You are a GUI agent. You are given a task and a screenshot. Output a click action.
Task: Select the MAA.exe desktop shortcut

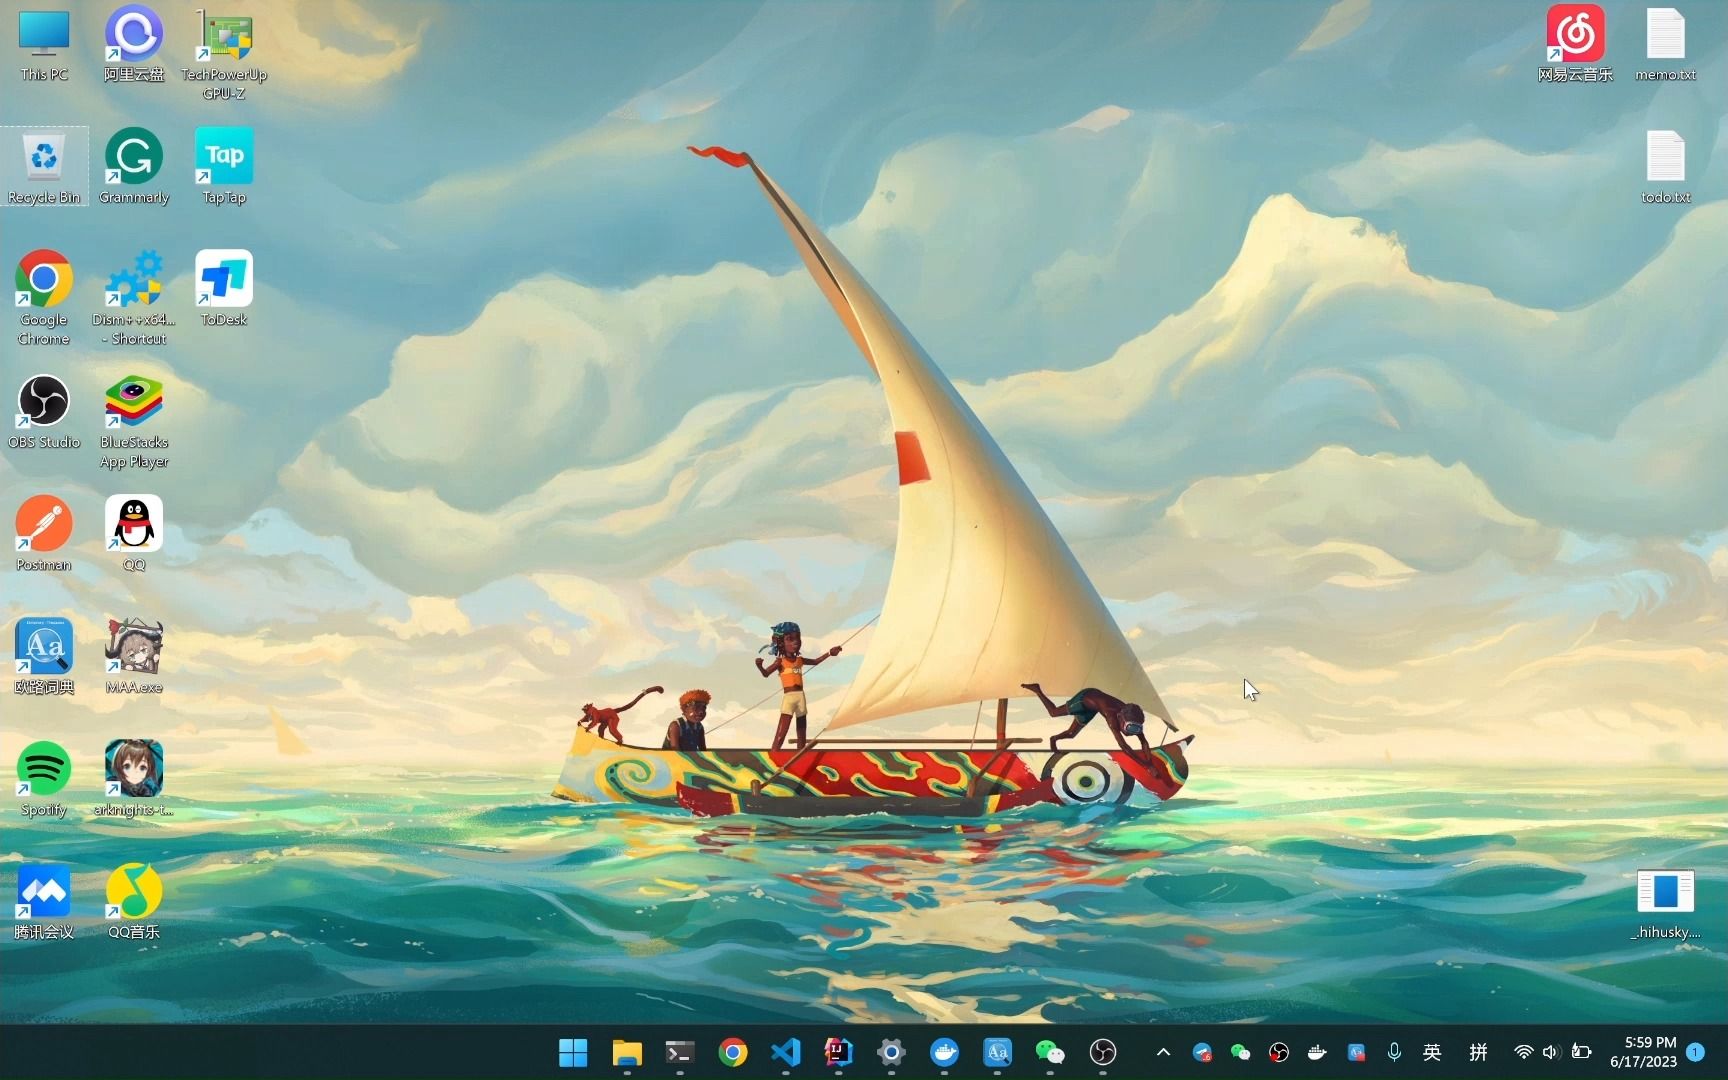(x=134, y=657)
